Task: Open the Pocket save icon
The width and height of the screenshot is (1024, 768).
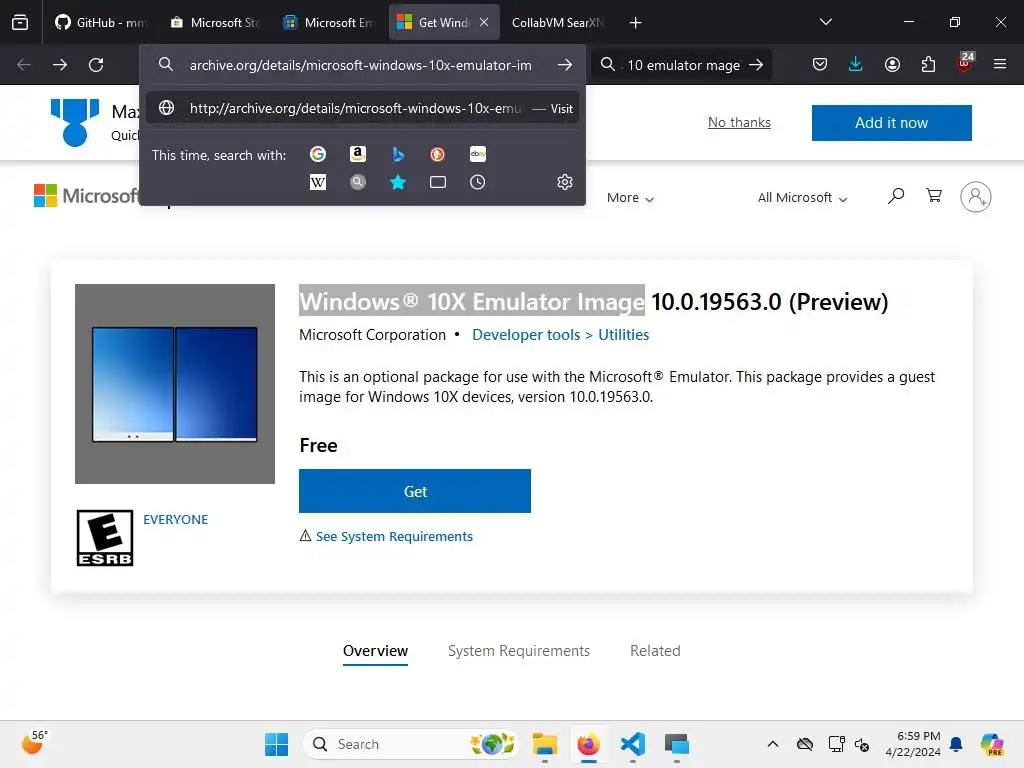Action: click(820, 65)
